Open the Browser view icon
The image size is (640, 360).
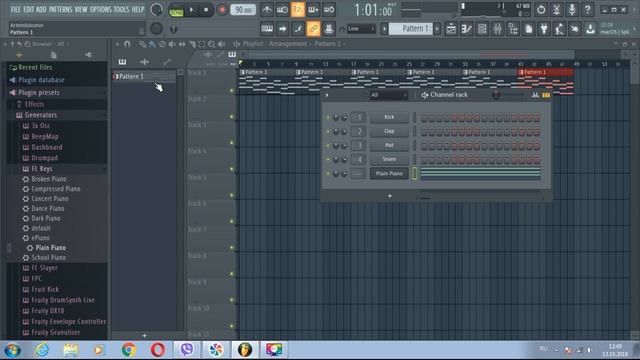coord(513,29)
